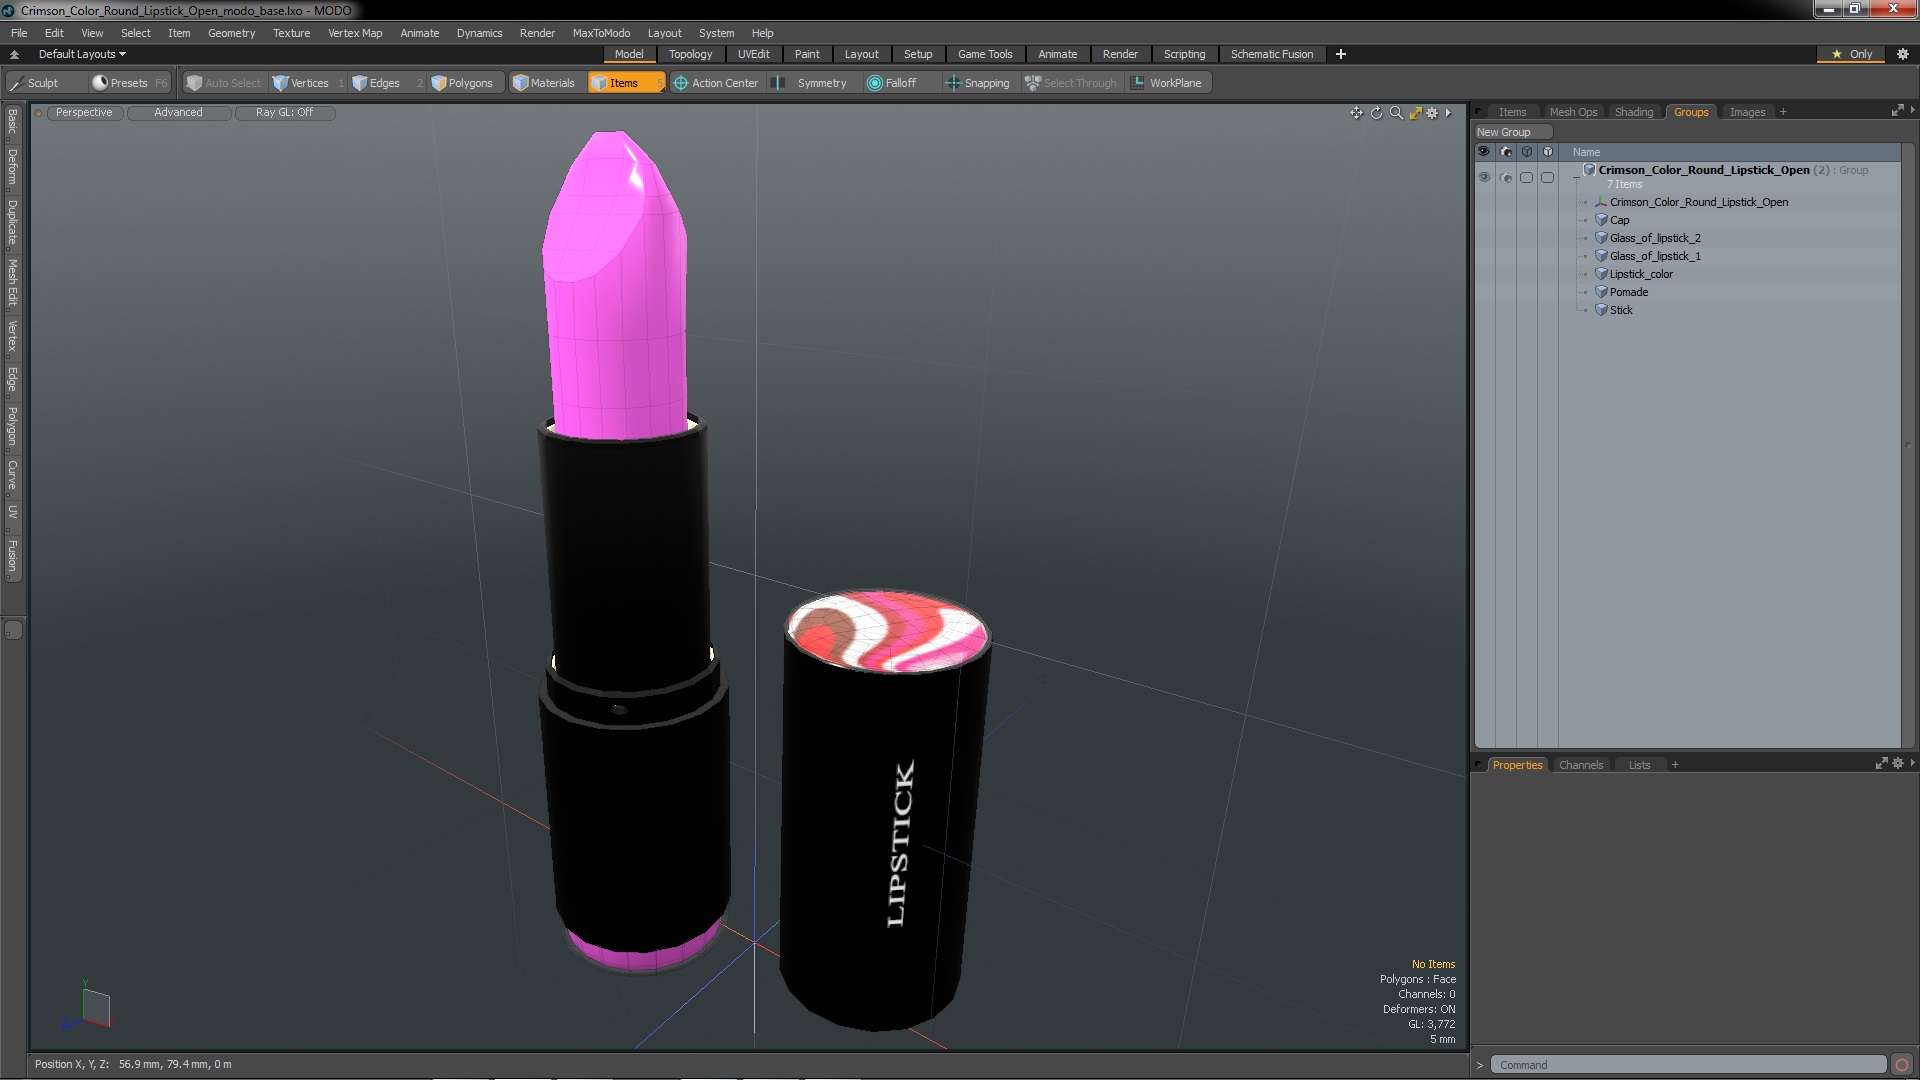The image size is (1920, 1080).
Task: Click the New Group button
Action: [1503, 132]
